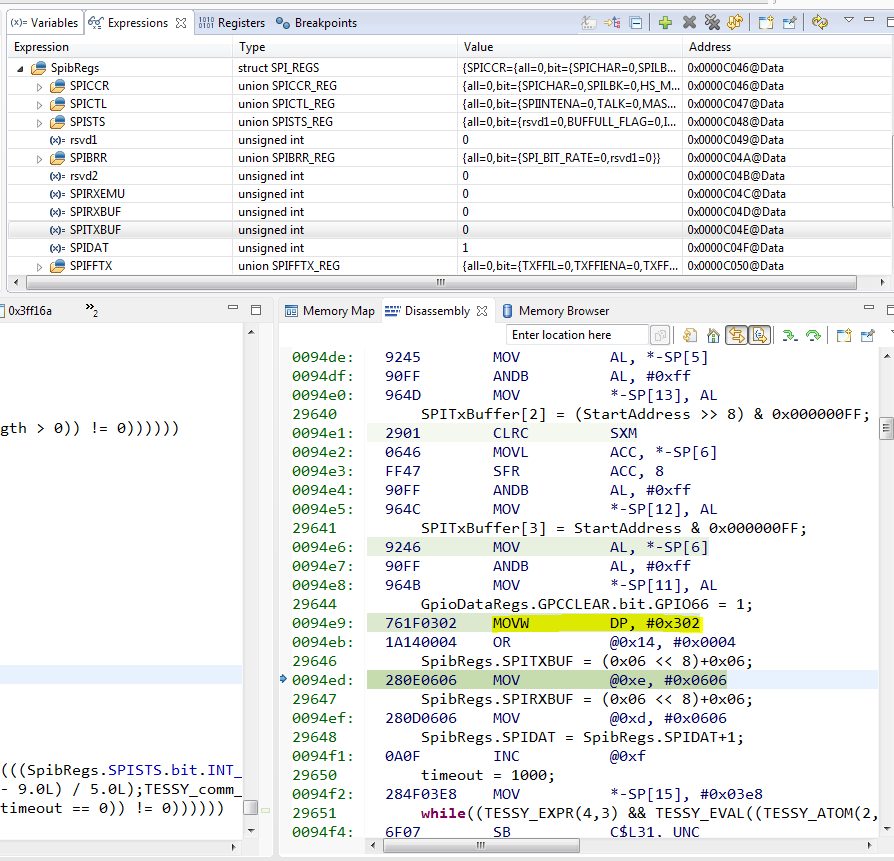Image resolution: width=894 pixels, height=861 pixels.
Task: Show hidden editor tabs via chevron
Action: pos(90,310)
